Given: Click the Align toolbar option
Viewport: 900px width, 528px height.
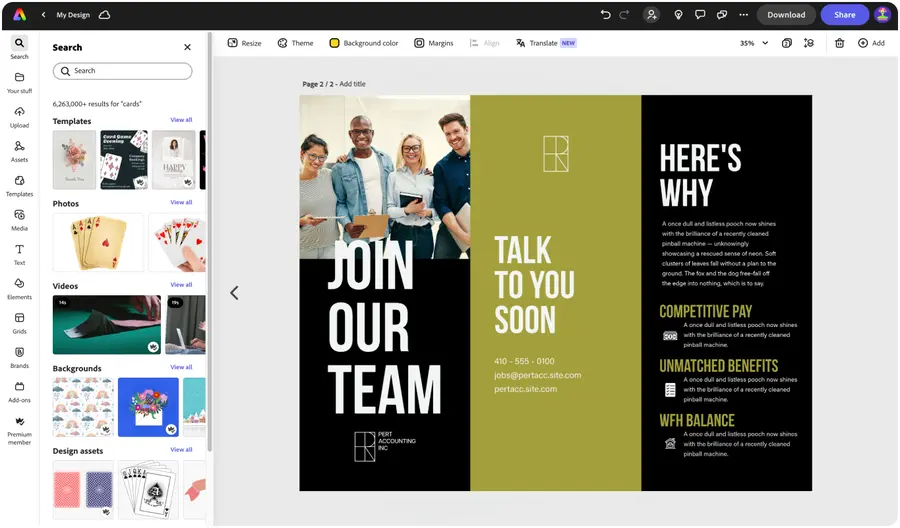Looking at the screenshot, I should [x=484, y=43].
